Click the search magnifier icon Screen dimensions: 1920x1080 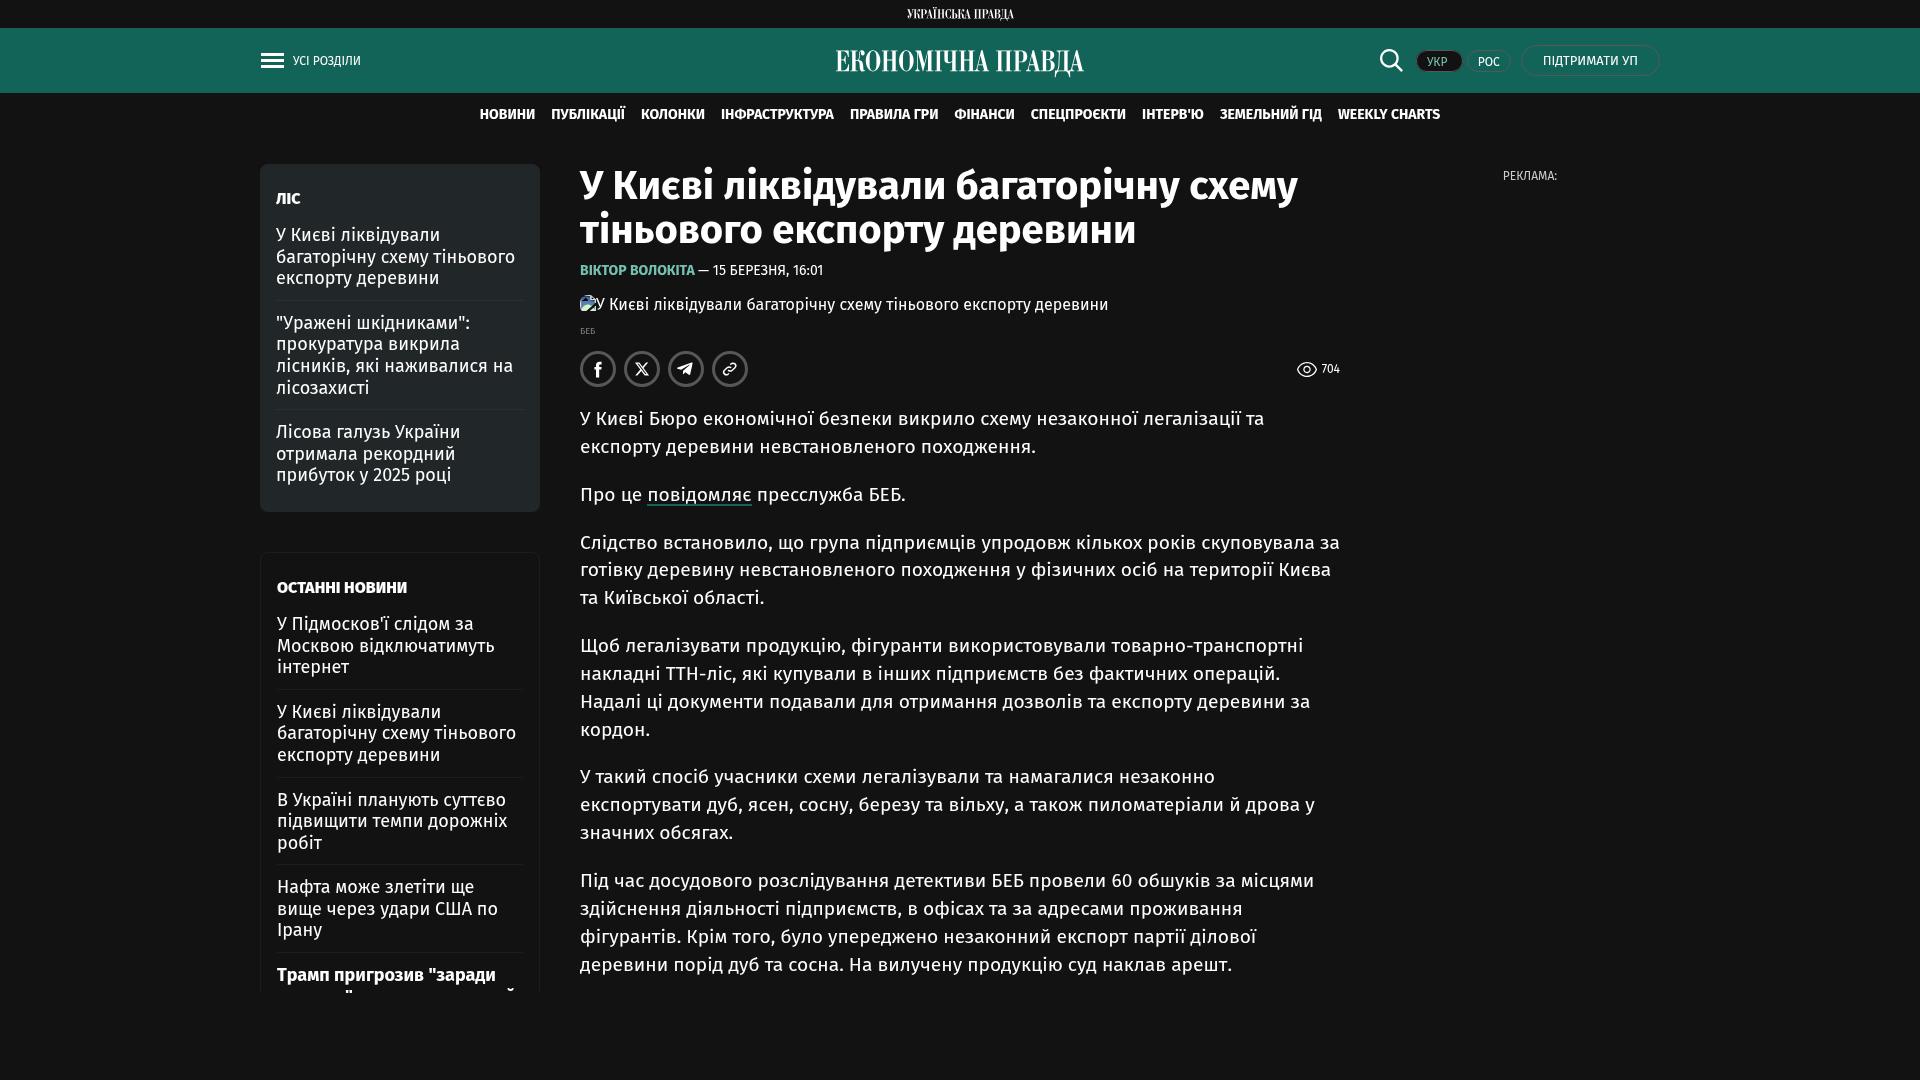pos(1391,61)
